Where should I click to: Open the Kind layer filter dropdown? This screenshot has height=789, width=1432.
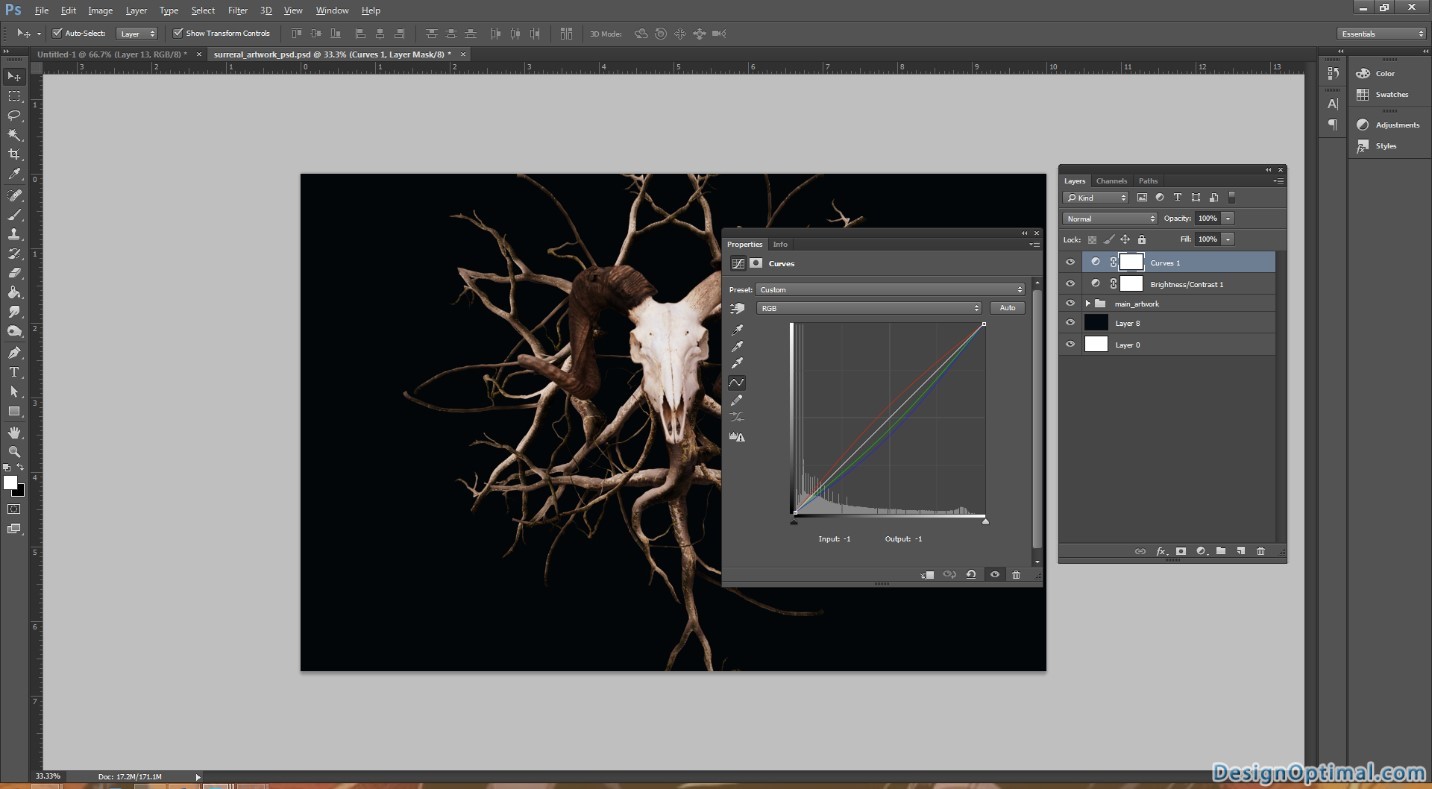[1096, 198]
